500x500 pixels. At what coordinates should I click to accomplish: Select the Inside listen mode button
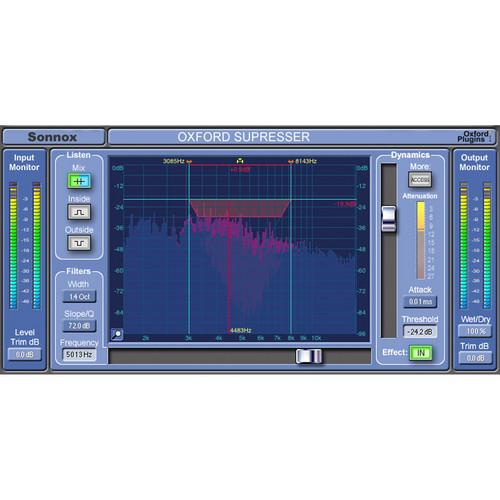(x=79, y=212)
